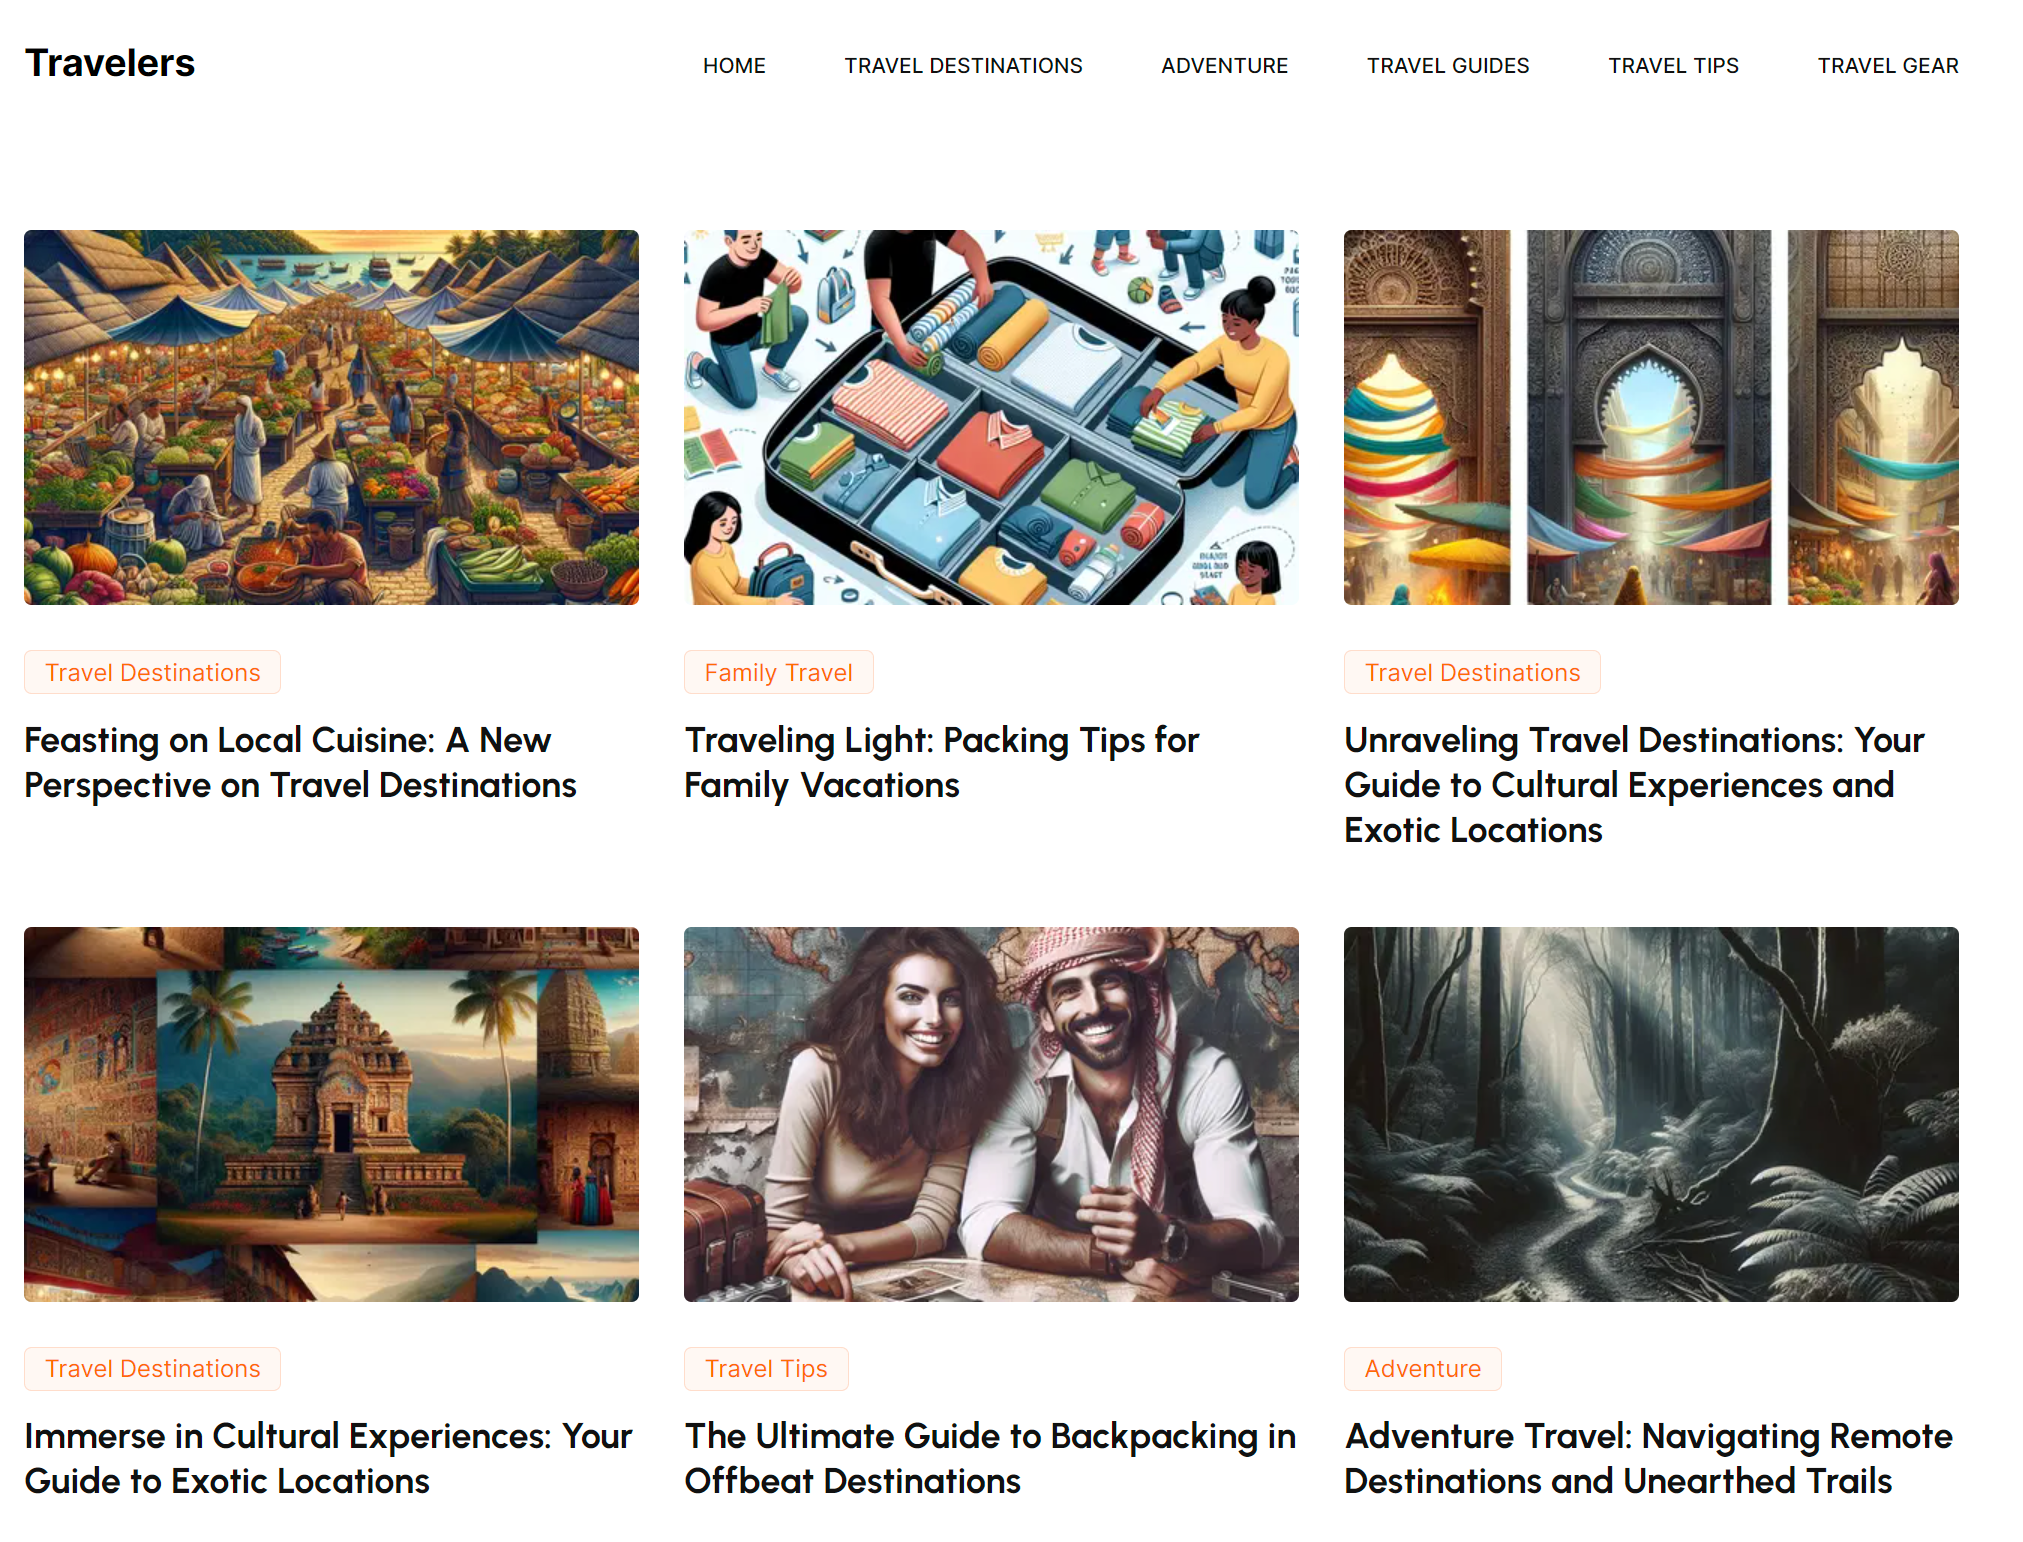This screenshot has width=2023, height=1542.
Task: Click the smiling couple backpacking thumbnail
Action: point(991,1114)
